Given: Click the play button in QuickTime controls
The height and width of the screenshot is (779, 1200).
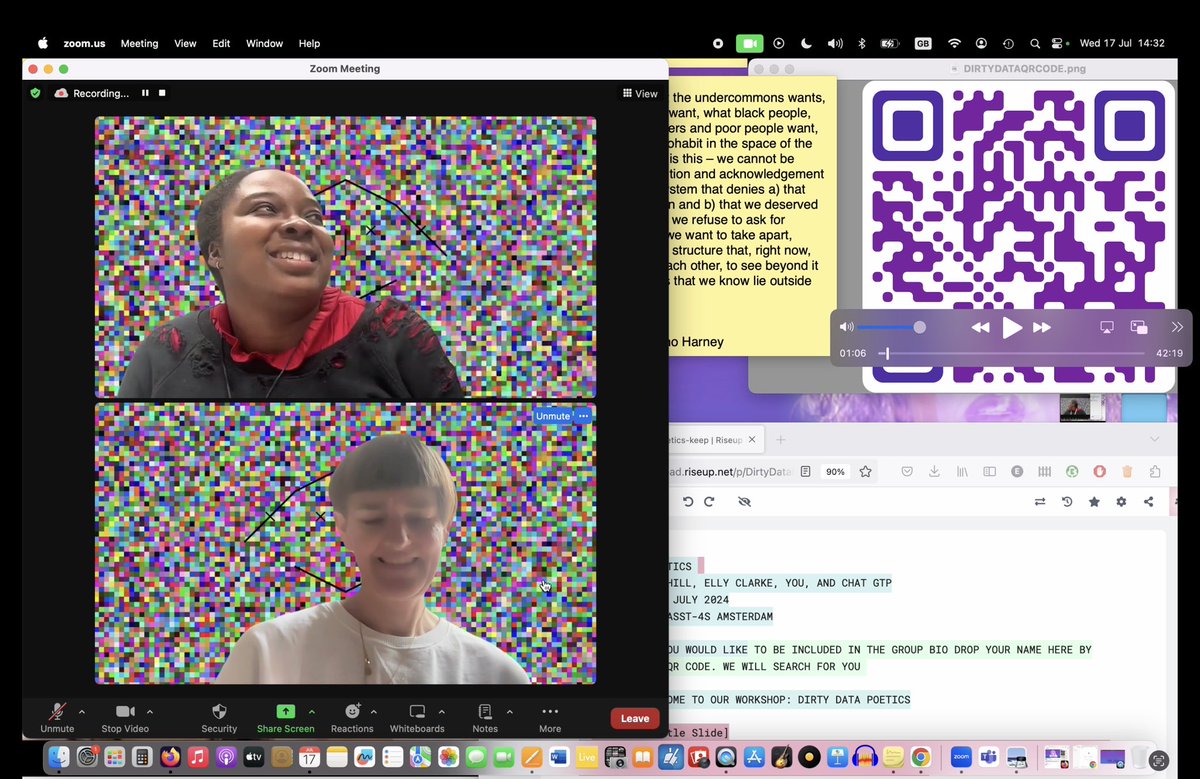Looking at the screenshot, I should [1012, 327].
